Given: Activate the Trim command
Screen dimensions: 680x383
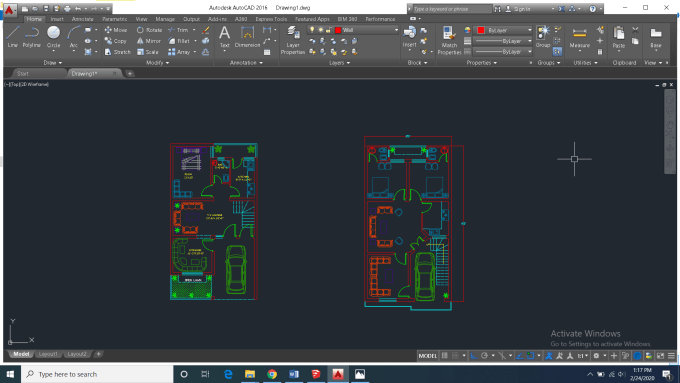Looking at the screenshot, I should point(178,30).
